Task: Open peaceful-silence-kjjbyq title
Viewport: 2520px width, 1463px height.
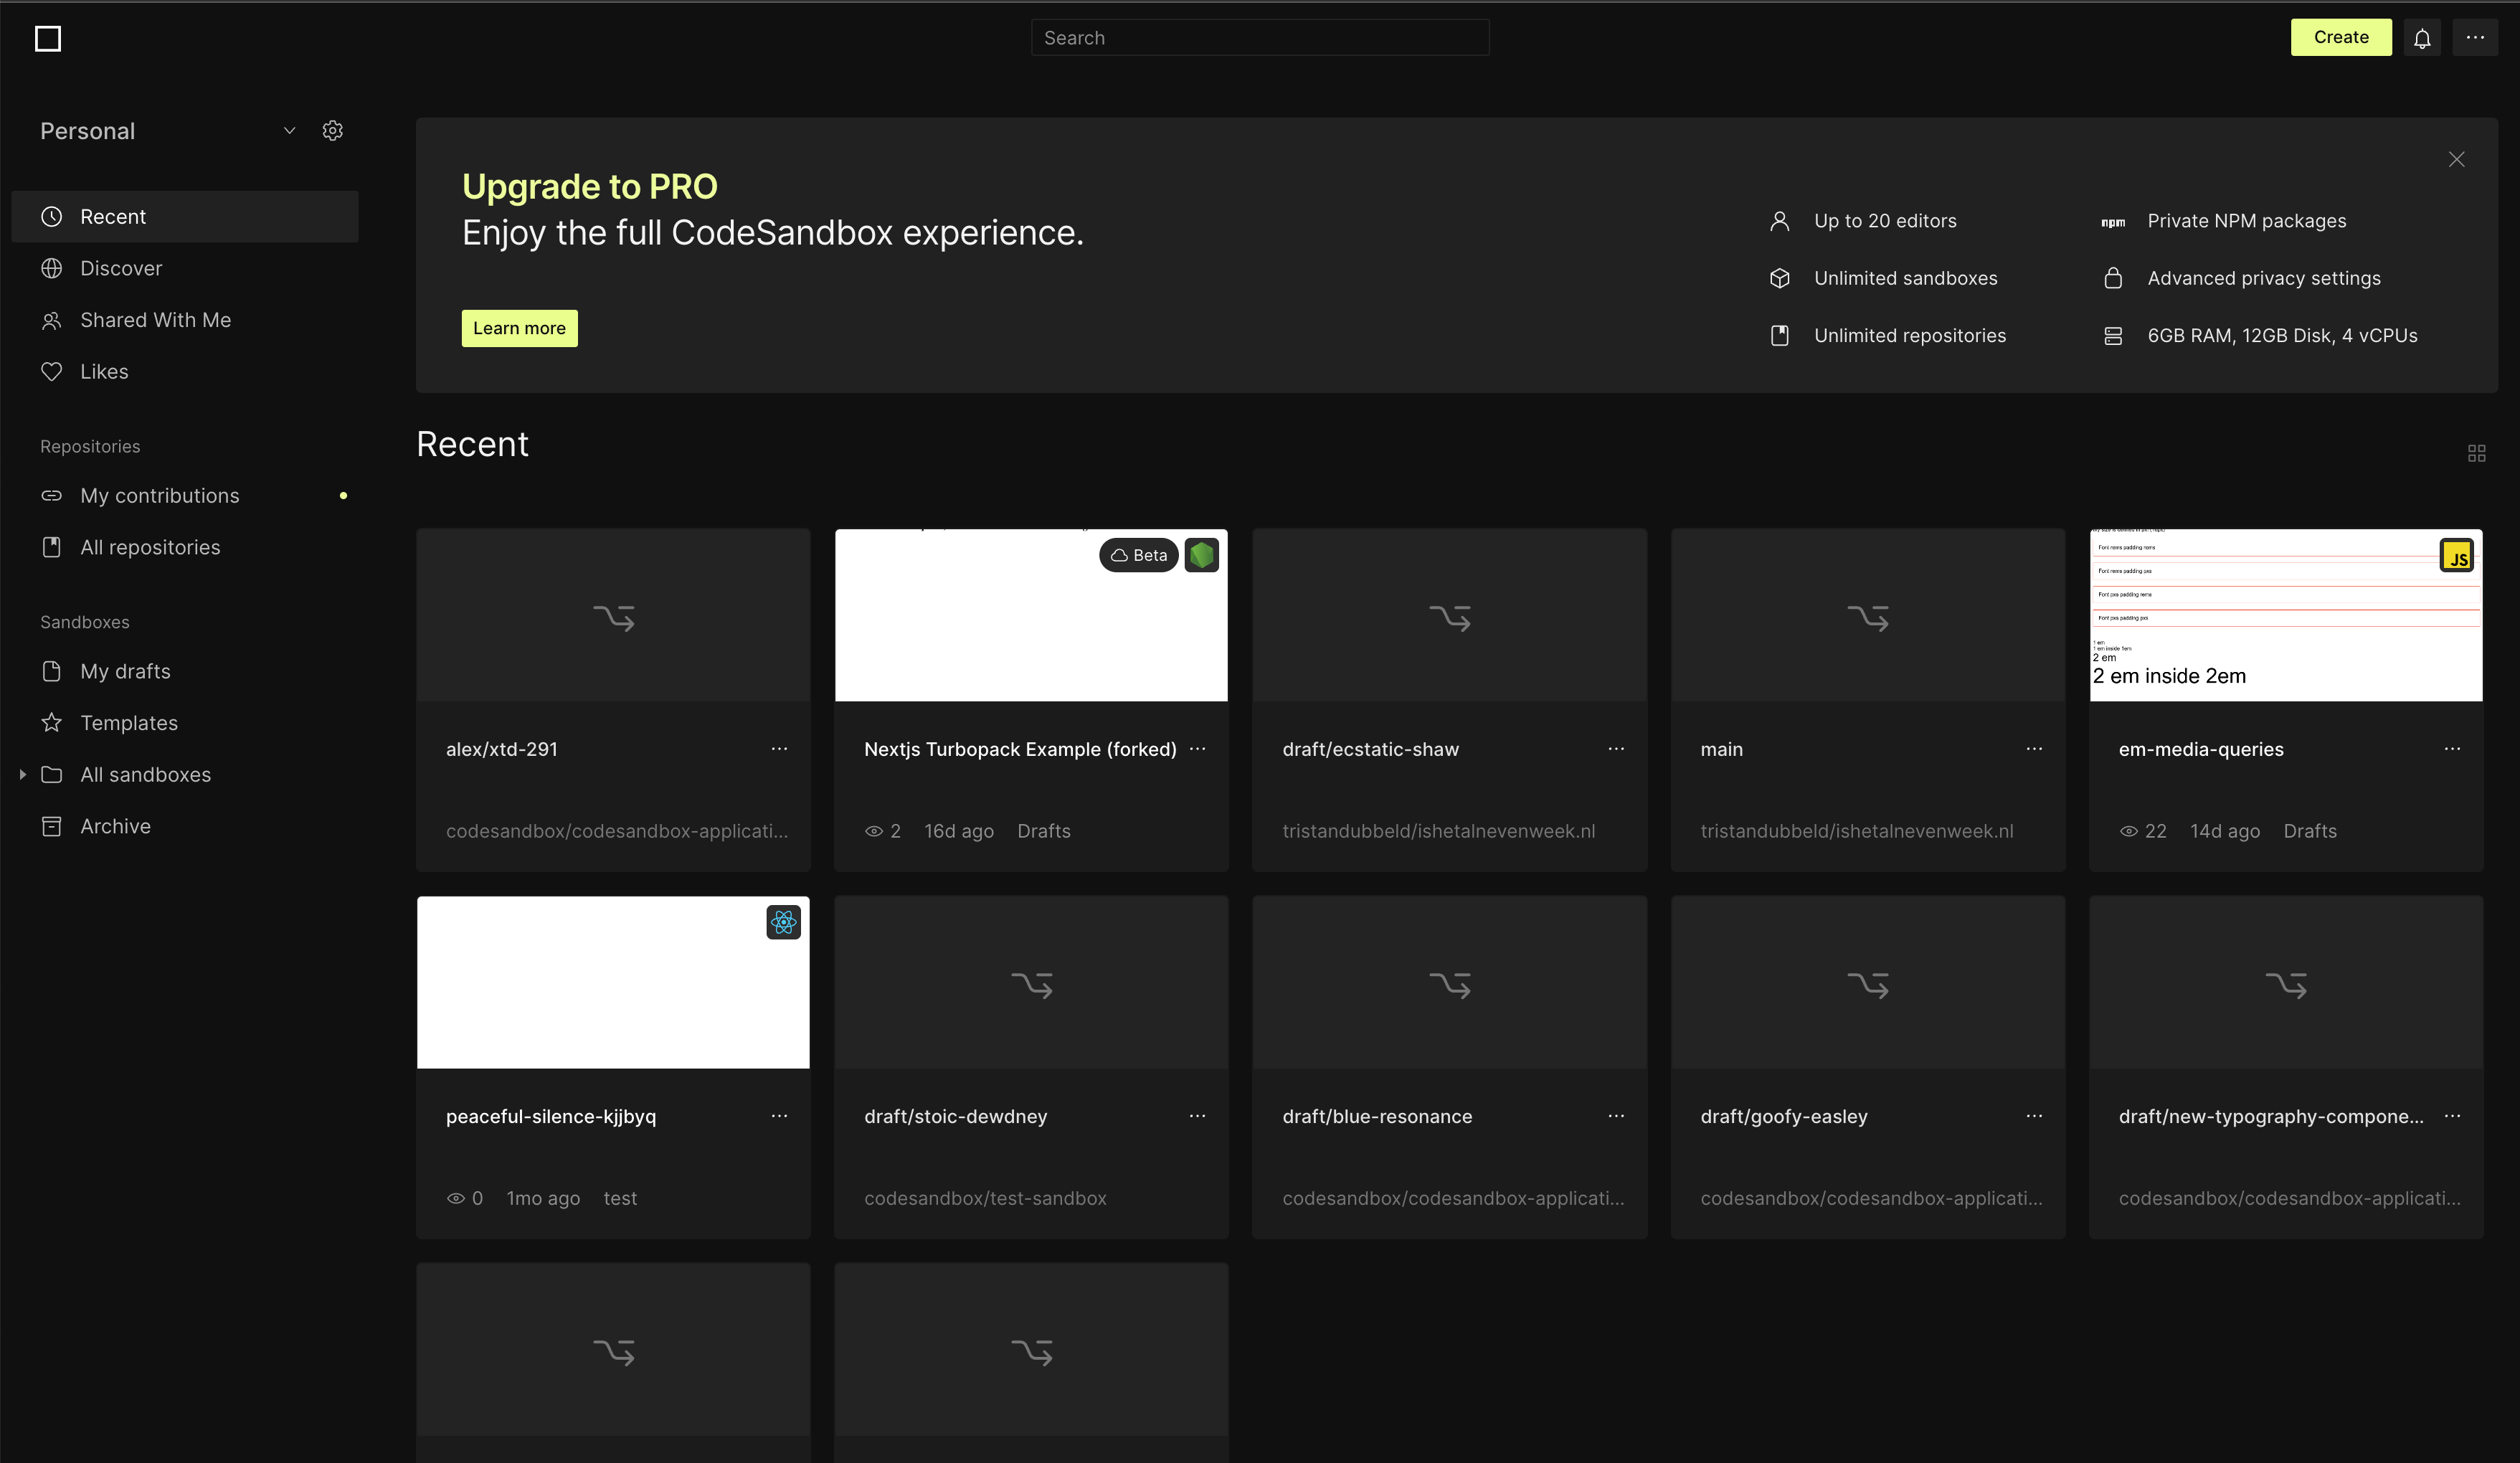Action: pos(551,1116)
